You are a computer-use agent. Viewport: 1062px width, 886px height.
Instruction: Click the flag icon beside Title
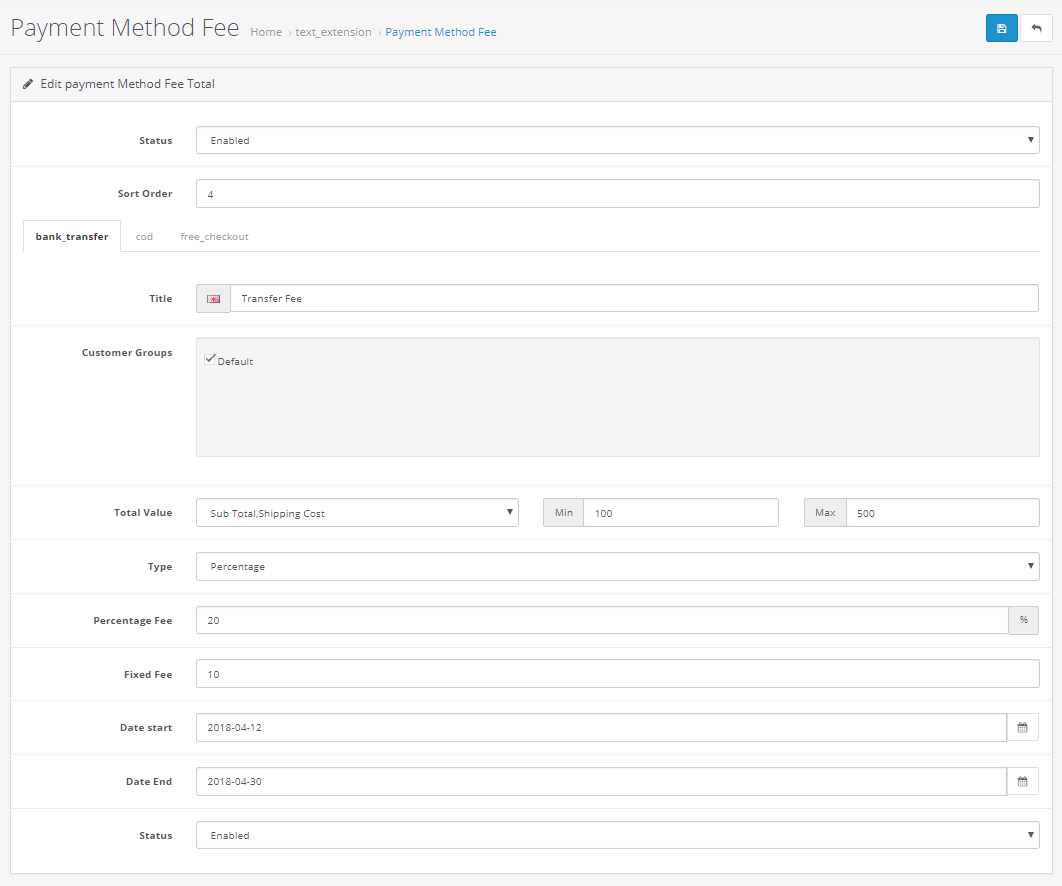tap(213, 299)
